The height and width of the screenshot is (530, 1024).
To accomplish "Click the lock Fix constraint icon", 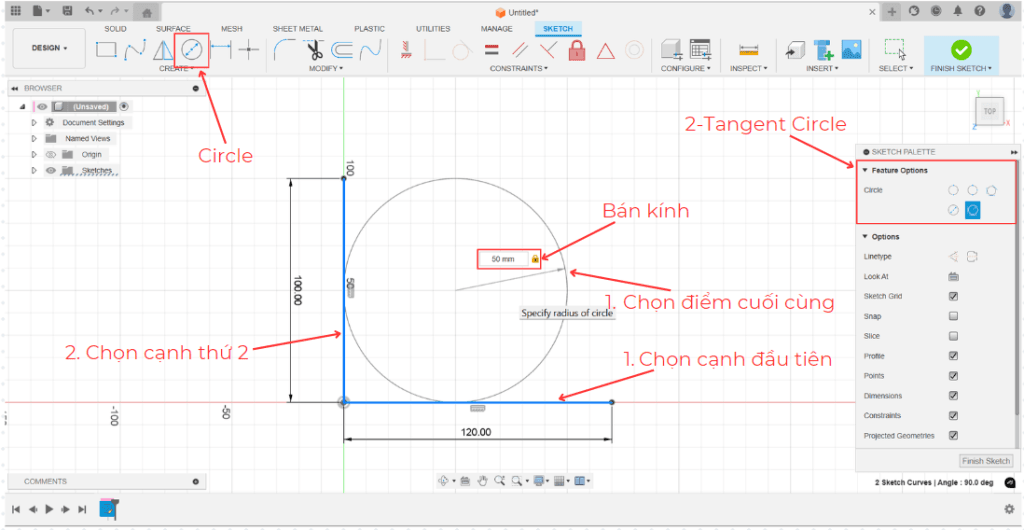I will click(x=576, y=50).
